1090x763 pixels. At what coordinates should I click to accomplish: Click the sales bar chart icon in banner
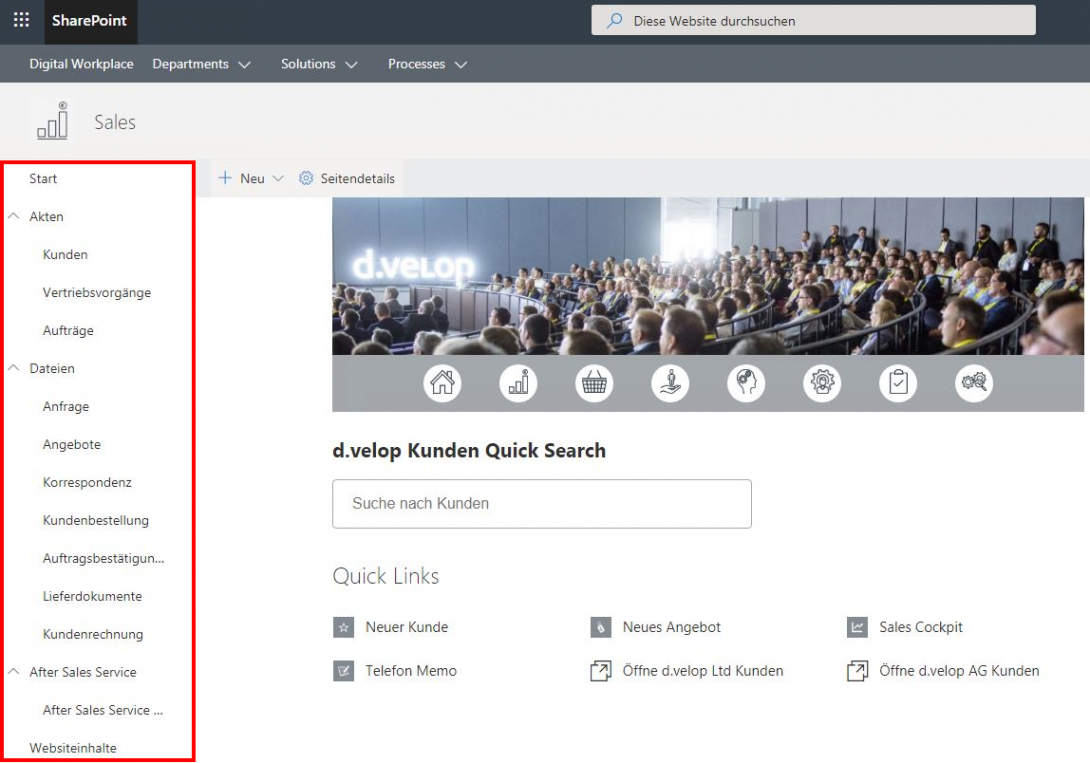(518, 382)
